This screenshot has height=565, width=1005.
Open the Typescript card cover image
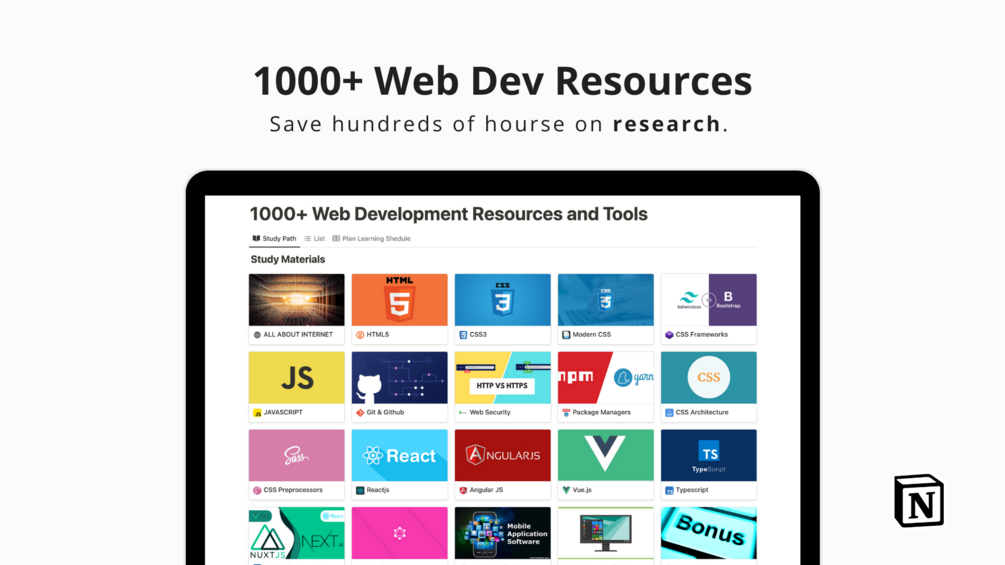click(x=709, y=455)
